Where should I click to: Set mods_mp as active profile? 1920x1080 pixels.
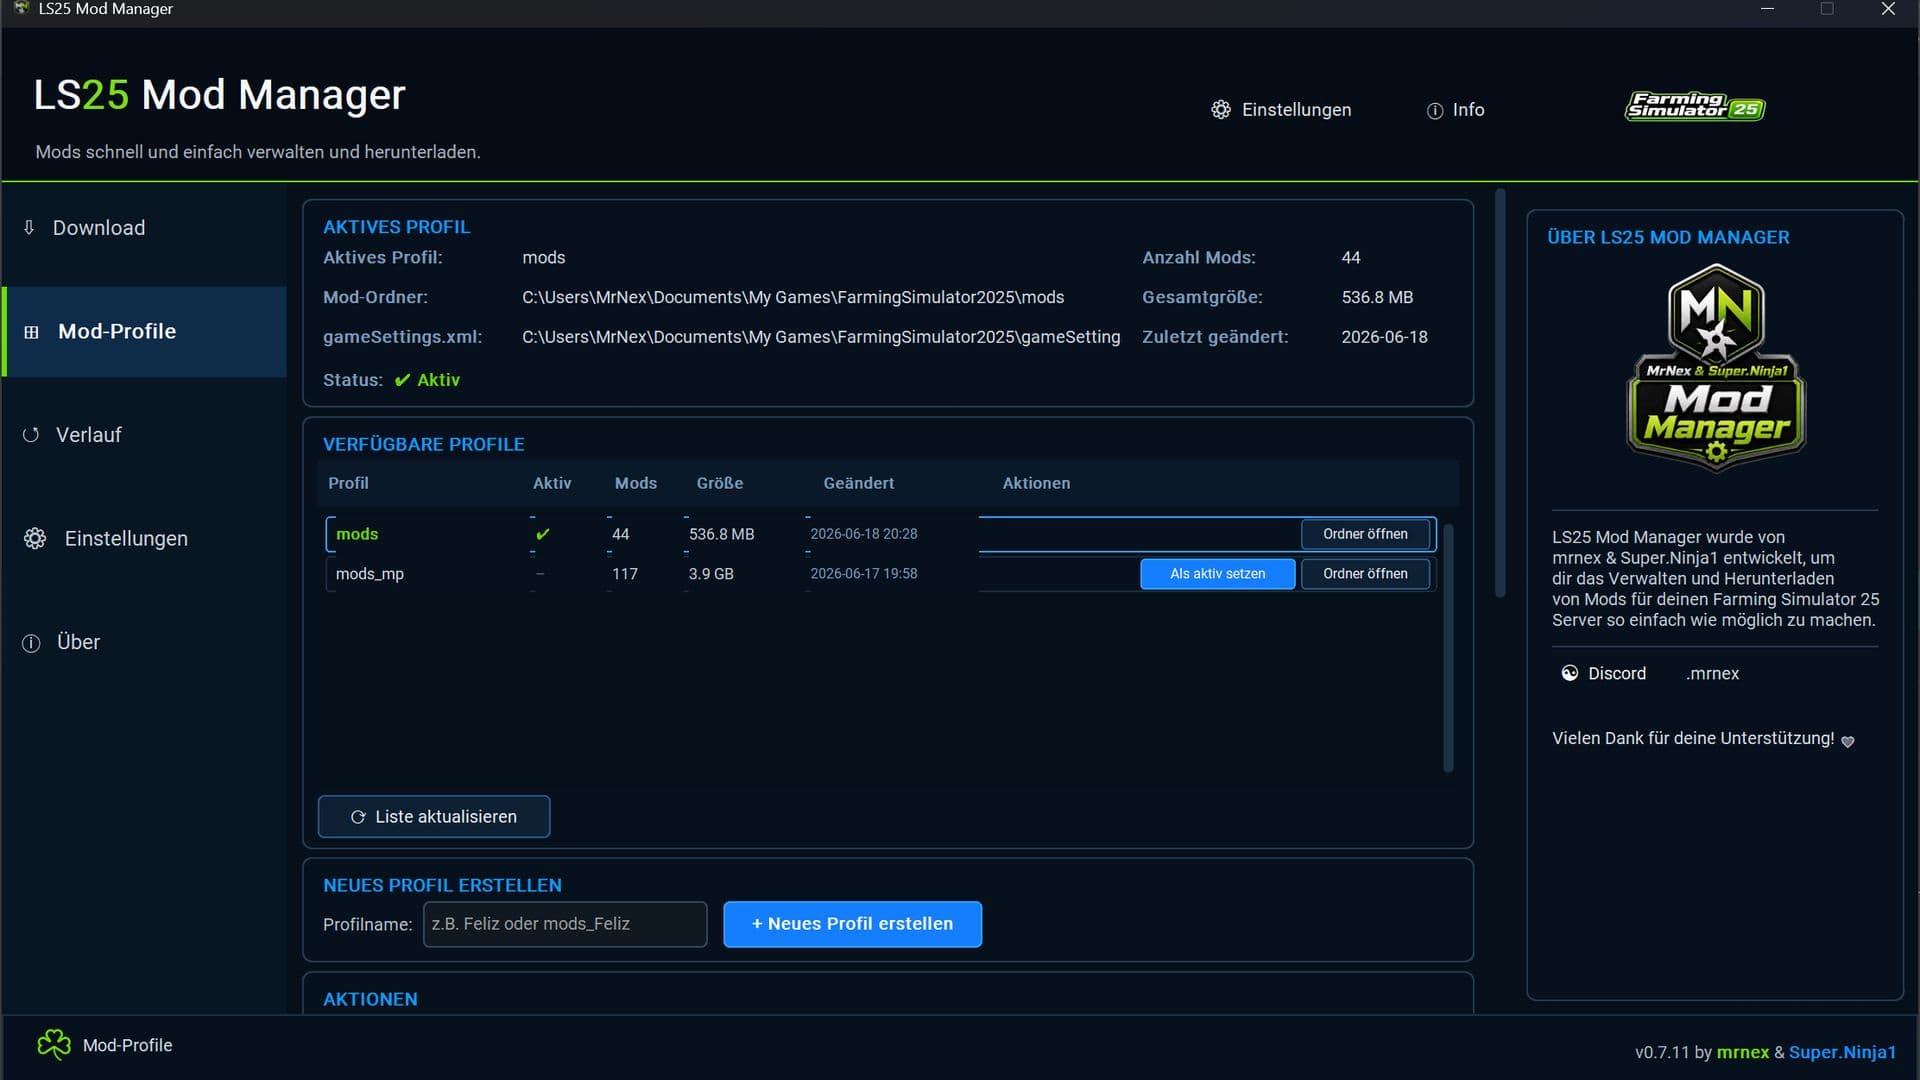point(1217,574)
